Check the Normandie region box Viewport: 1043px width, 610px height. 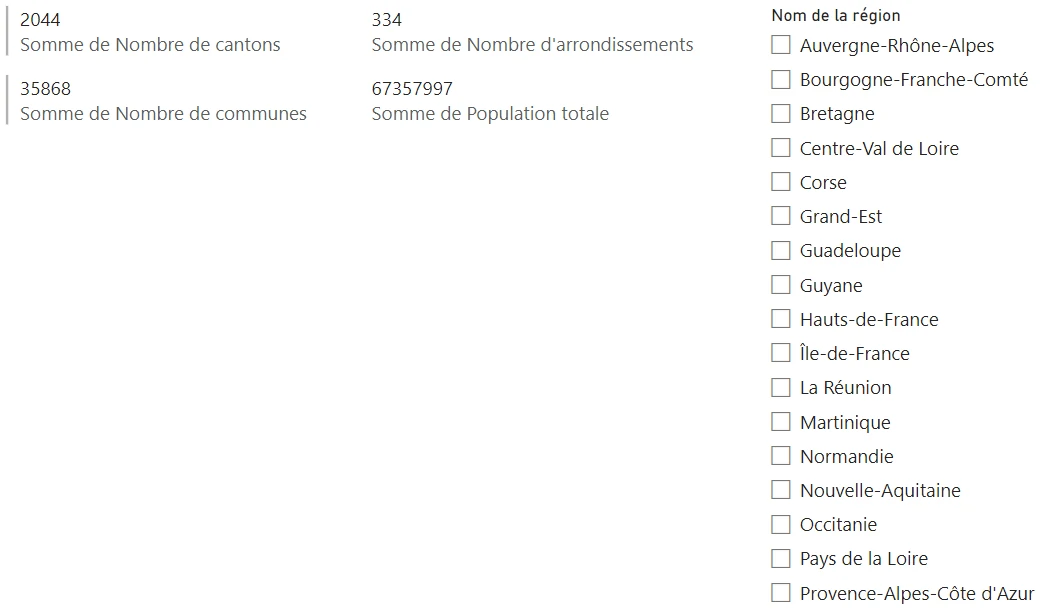[x=781, y=456]
